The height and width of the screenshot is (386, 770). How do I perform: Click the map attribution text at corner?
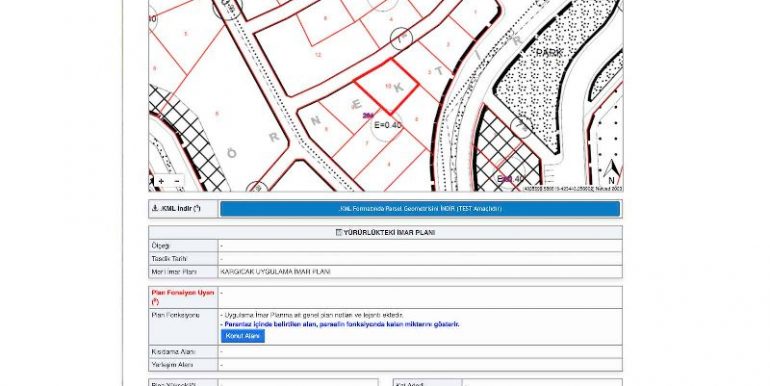[573, 189]
